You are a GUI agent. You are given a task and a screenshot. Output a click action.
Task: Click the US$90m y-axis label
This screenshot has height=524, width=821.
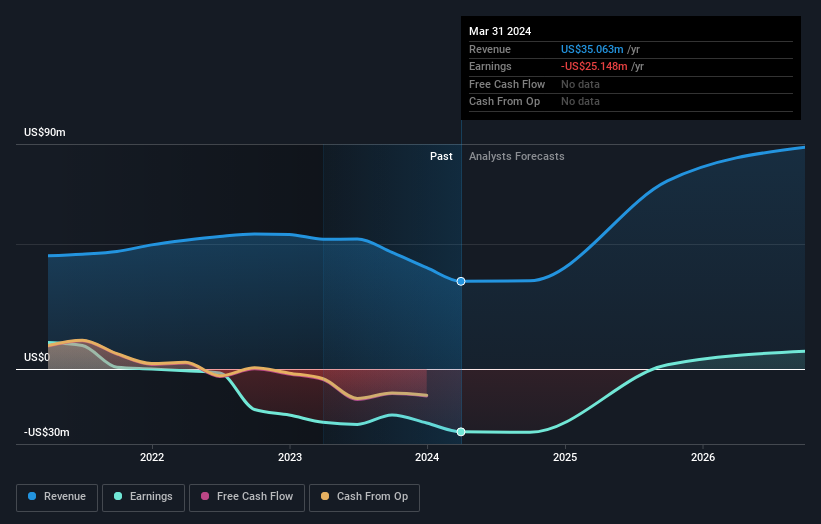click(x=45, y=132)
